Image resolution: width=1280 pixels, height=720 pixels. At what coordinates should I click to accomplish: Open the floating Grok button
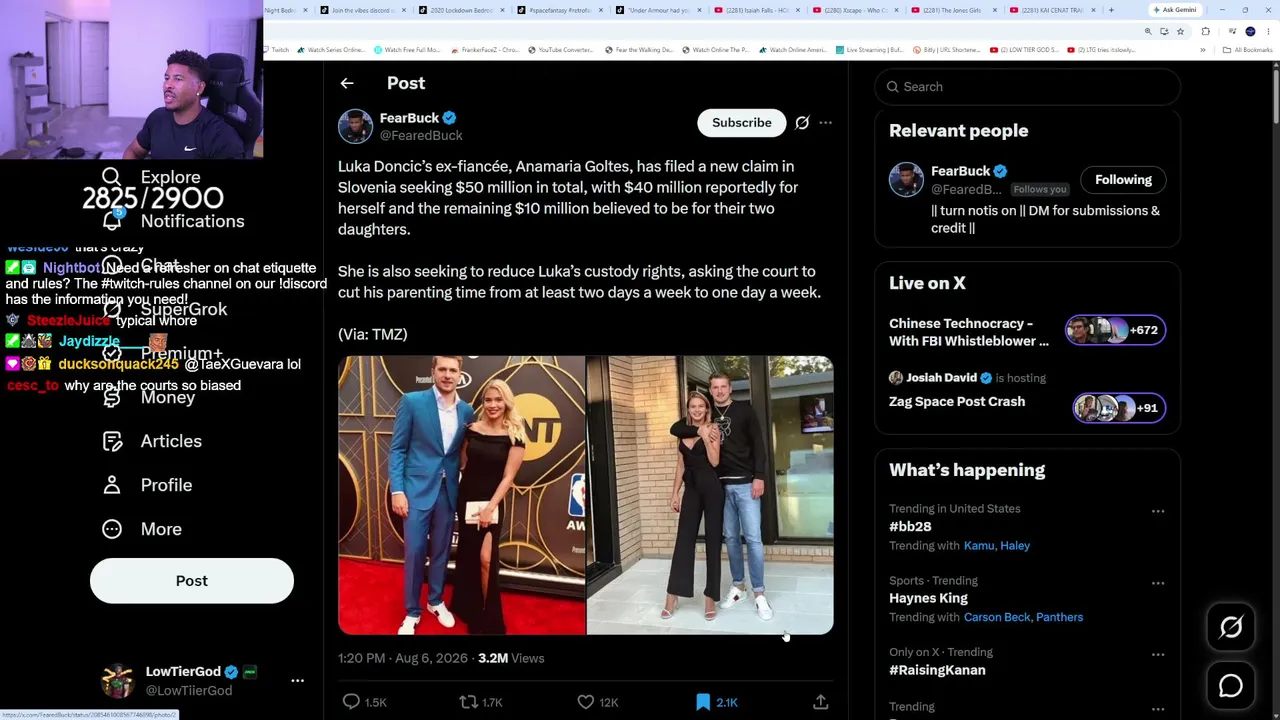(x=1231, y=627)
